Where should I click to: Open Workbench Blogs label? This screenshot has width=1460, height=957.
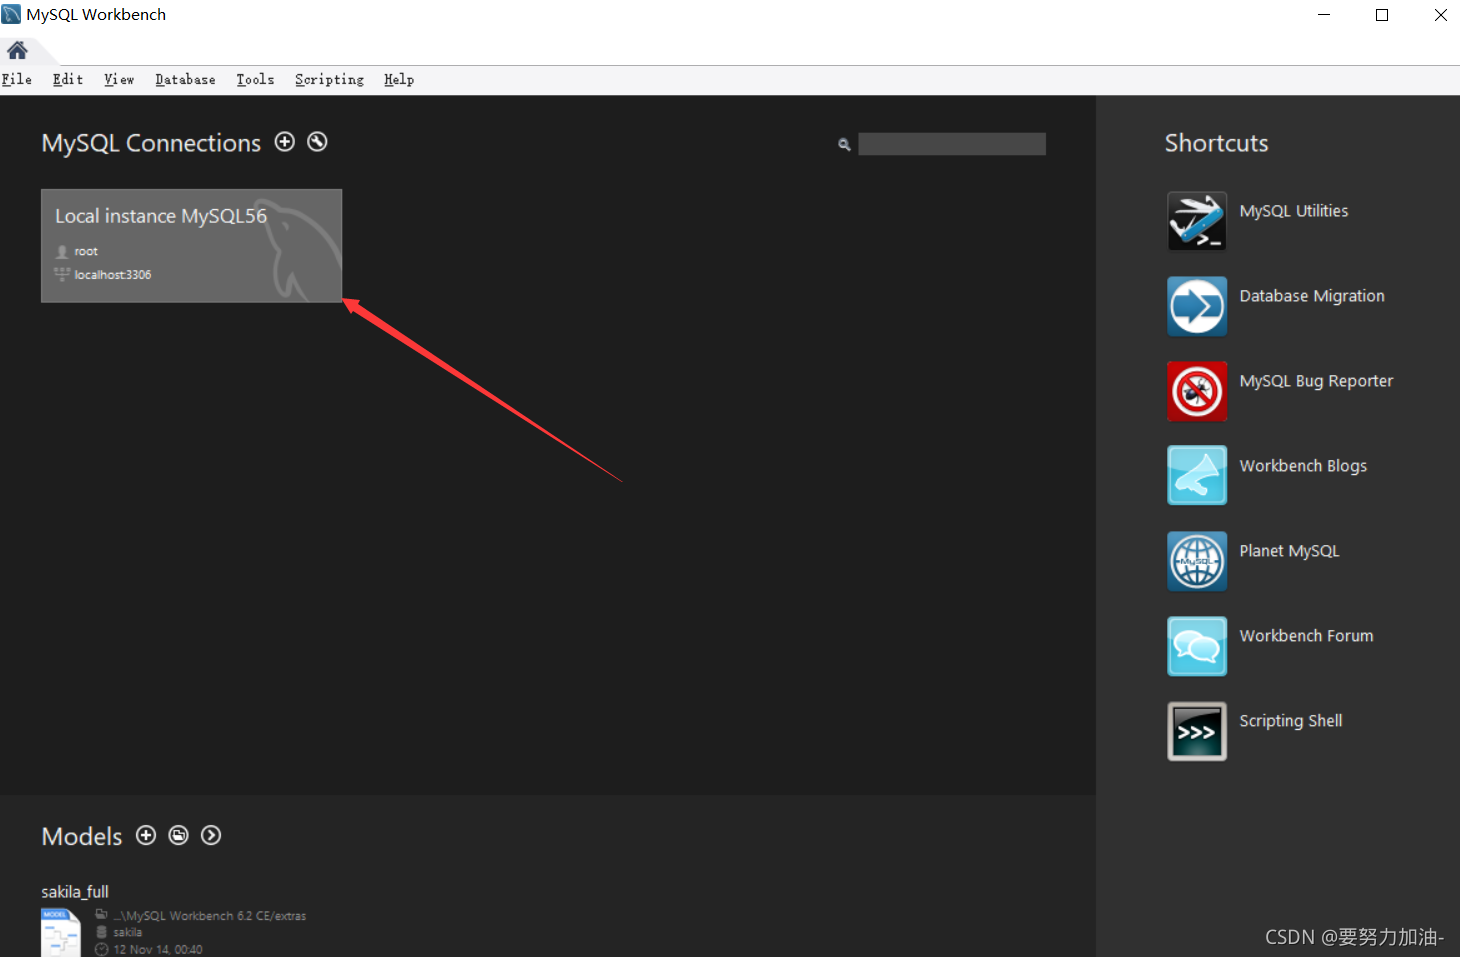(1303, 466)
